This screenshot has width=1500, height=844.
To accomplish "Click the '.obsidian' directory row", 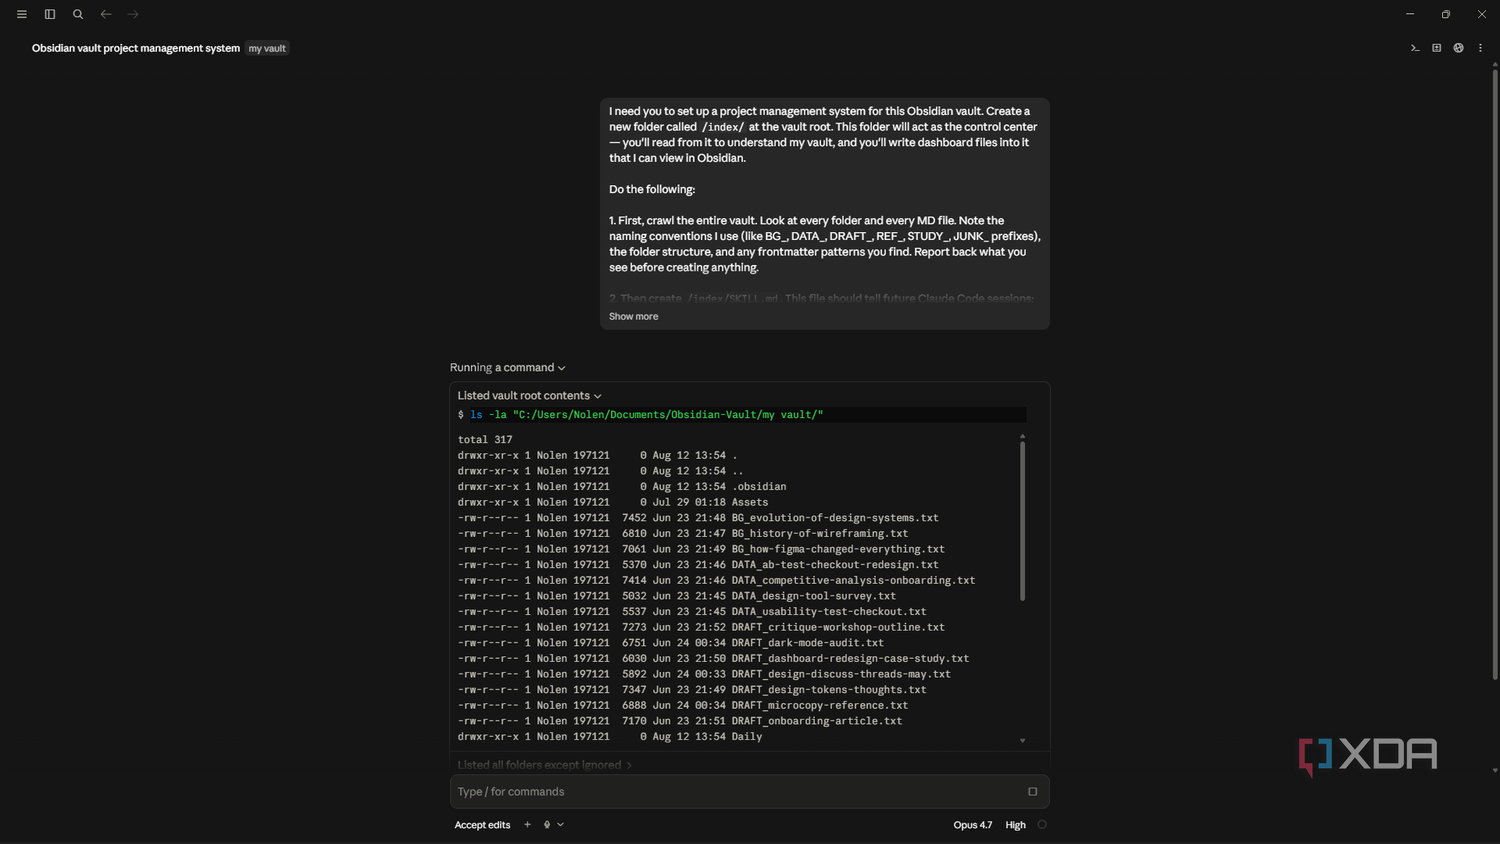I will click(x=622, y=487).
